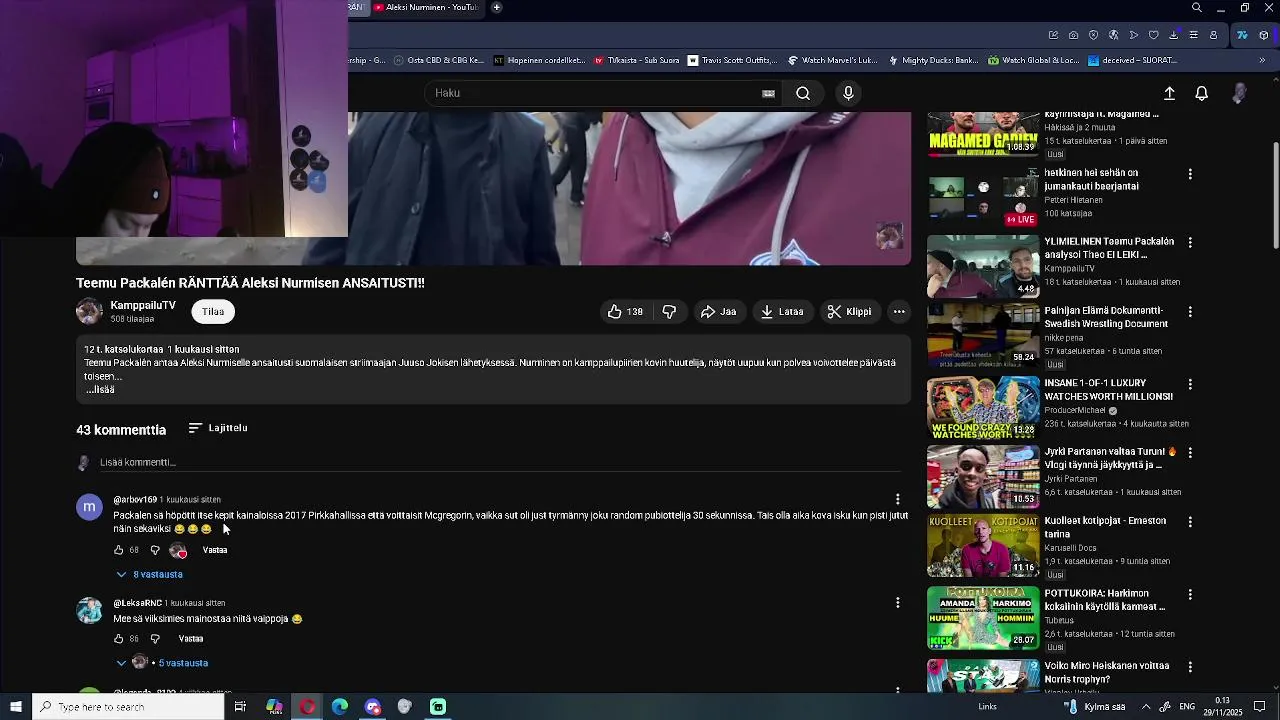Open the KamppailuTV channel name link
This screenshot has height=720, width=1280.
143,306
